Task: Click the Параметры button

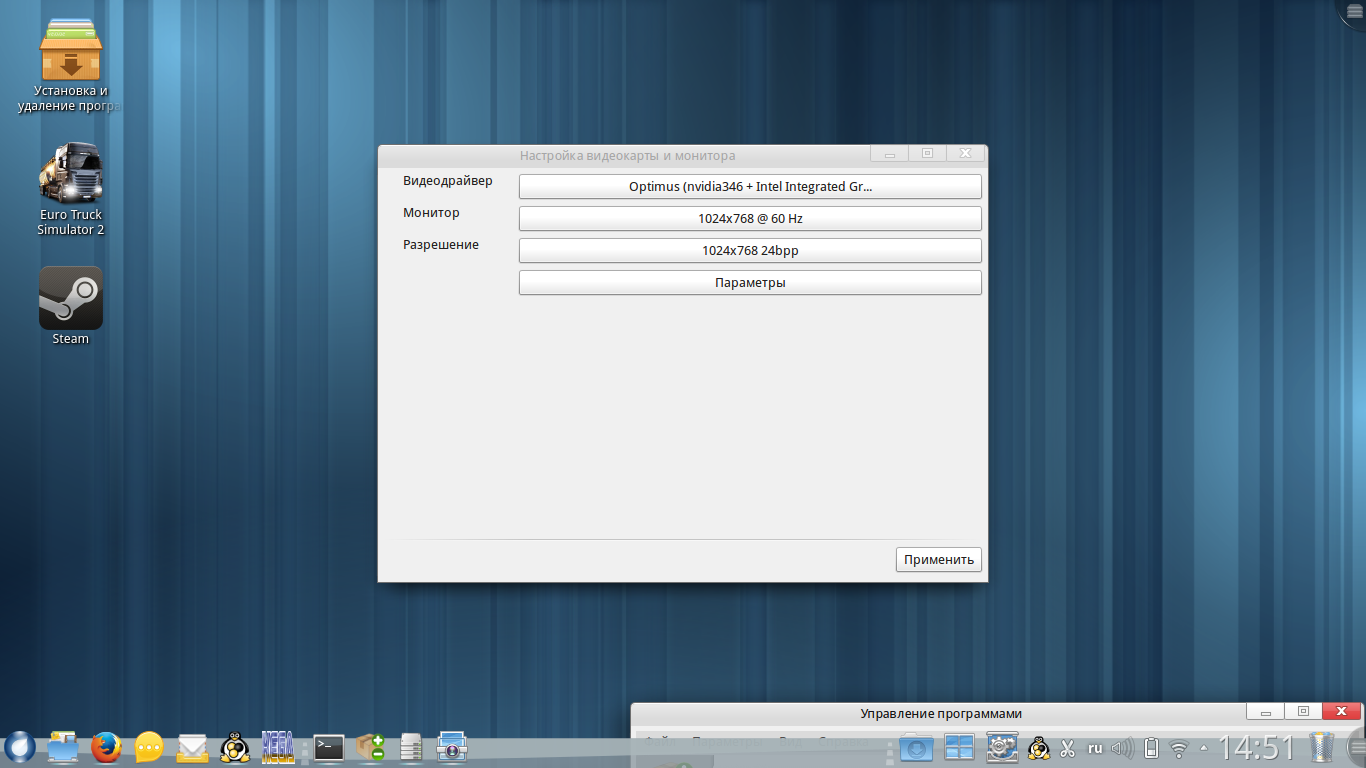Action: tap(750, 283)
